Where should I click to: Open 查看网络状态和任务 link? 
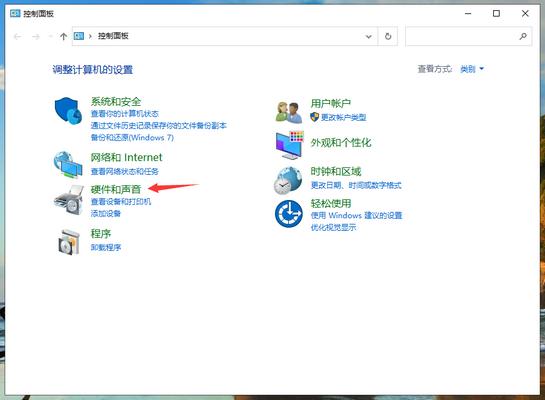pos(124,171)
